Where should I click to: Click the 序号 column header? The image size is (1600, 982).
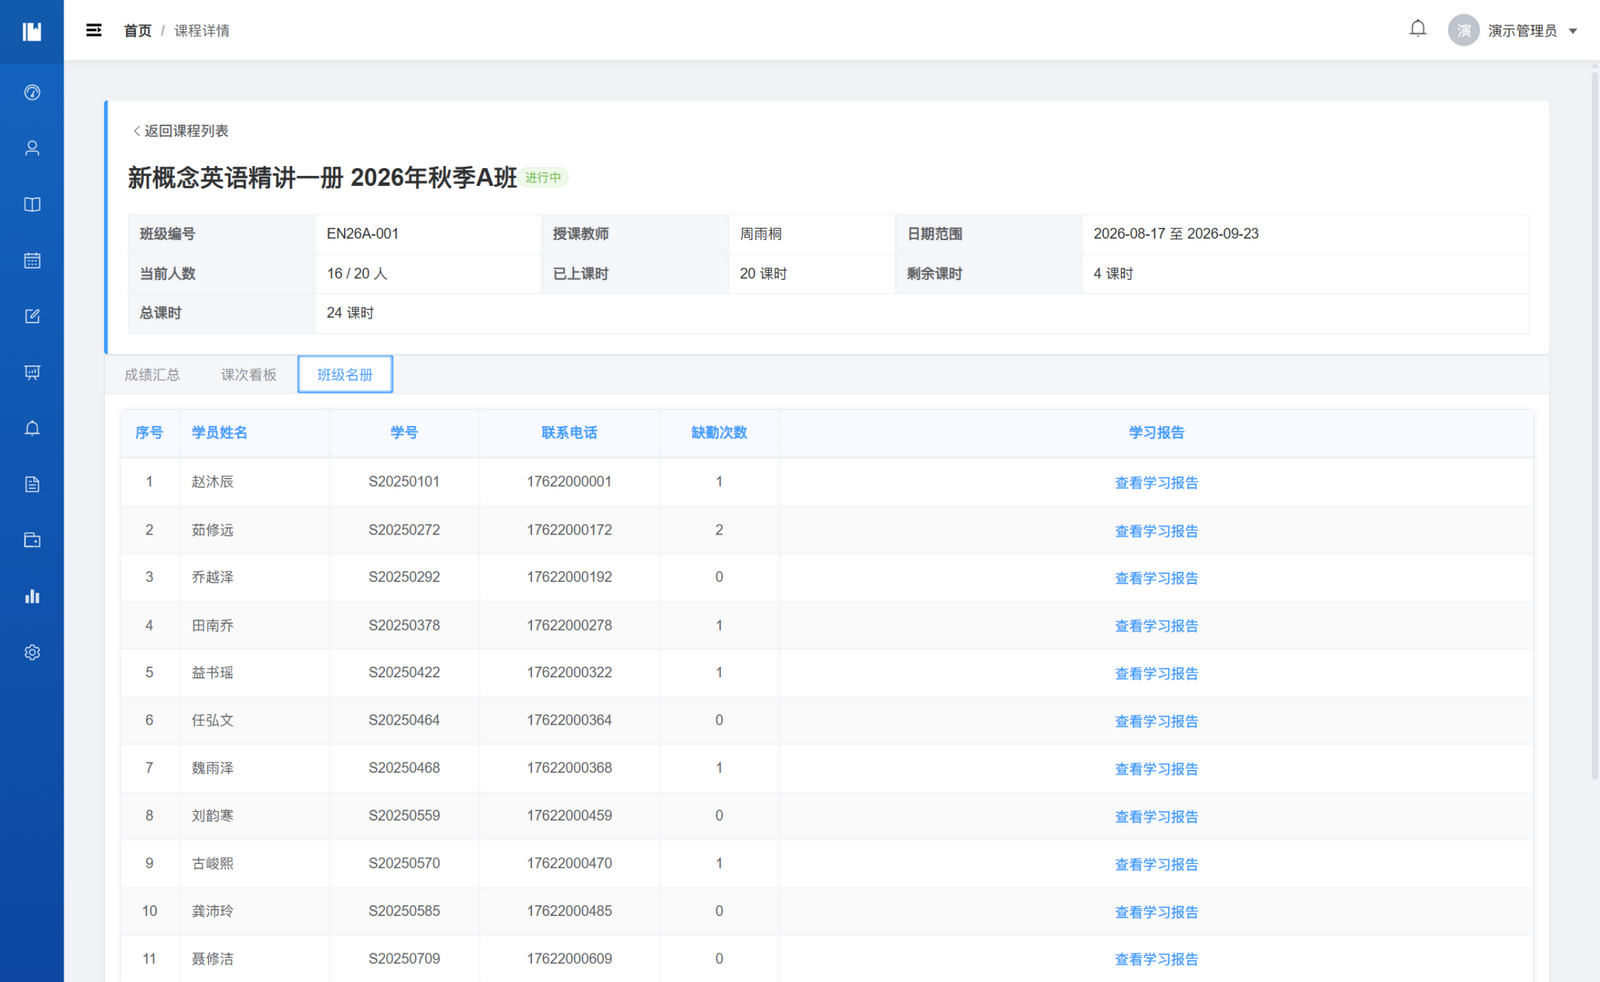[149, 433]
